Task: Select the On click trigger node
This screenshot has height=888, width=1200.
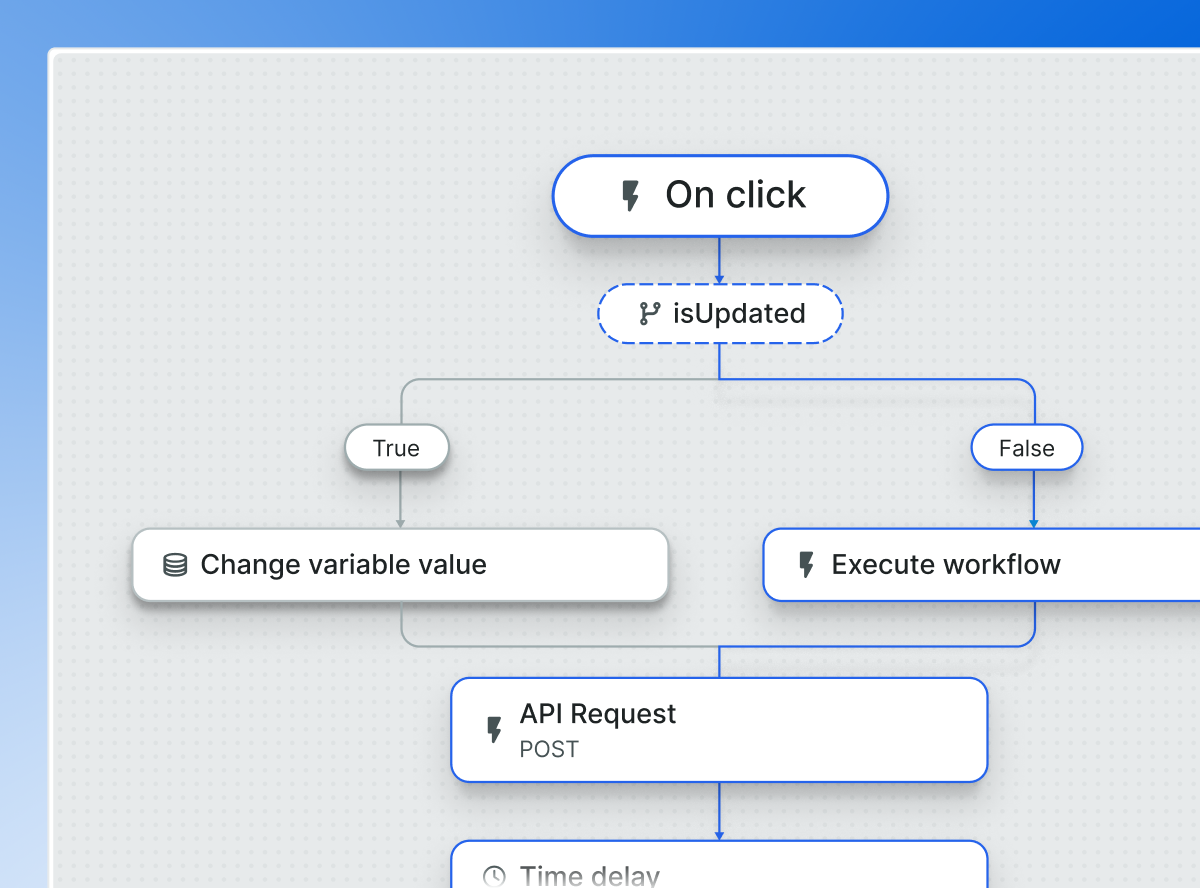Action: coord(720,196)
